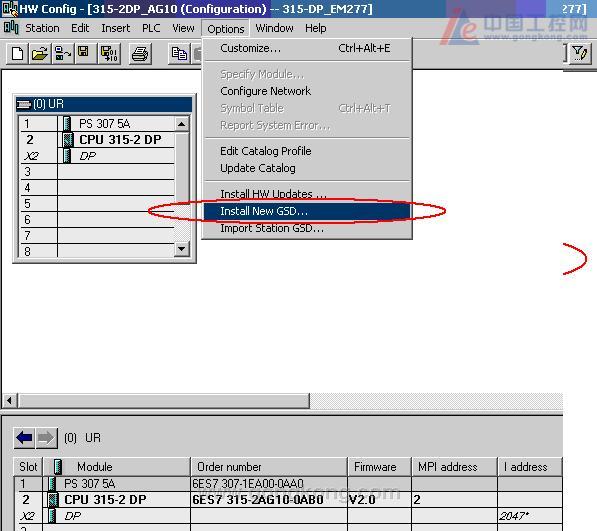Click the document icon left of Station menu
597x531 pixels.
pyautogui.click(x=11, y=28)
